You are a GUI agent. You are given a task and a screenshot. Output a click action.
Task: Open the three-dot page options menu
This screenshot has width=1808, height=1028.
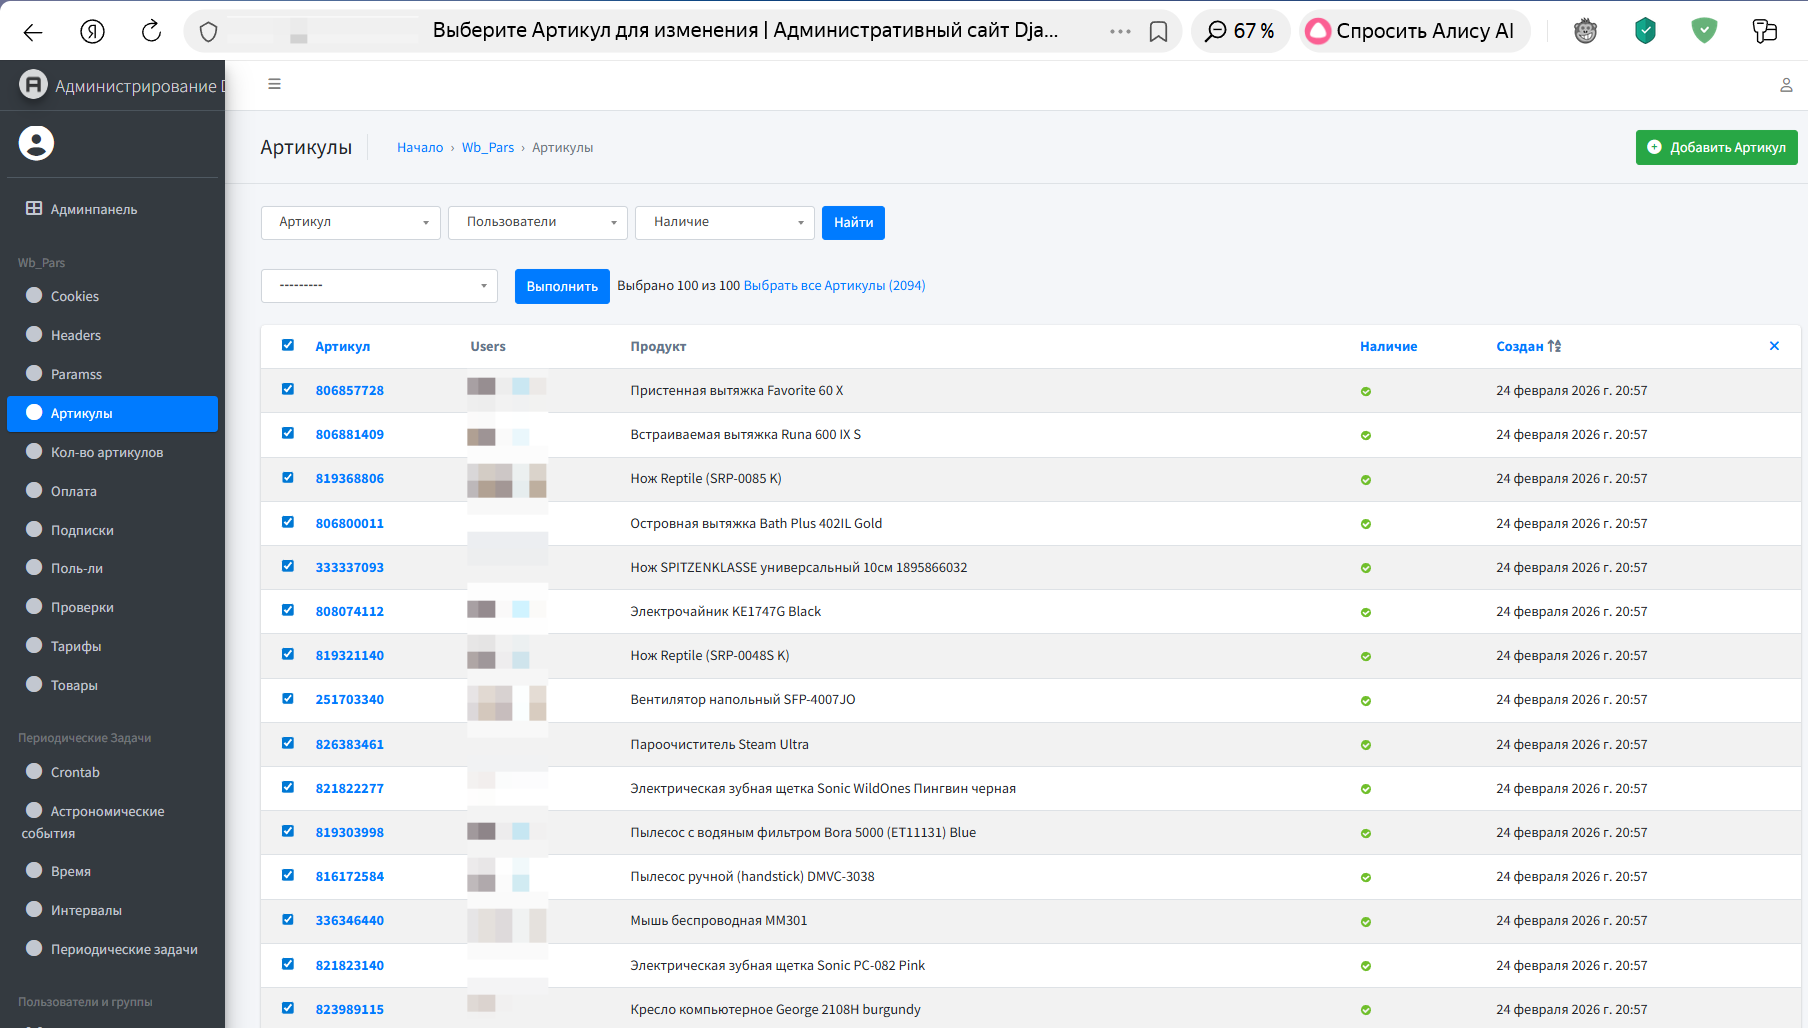click(x=1120, y=32)
